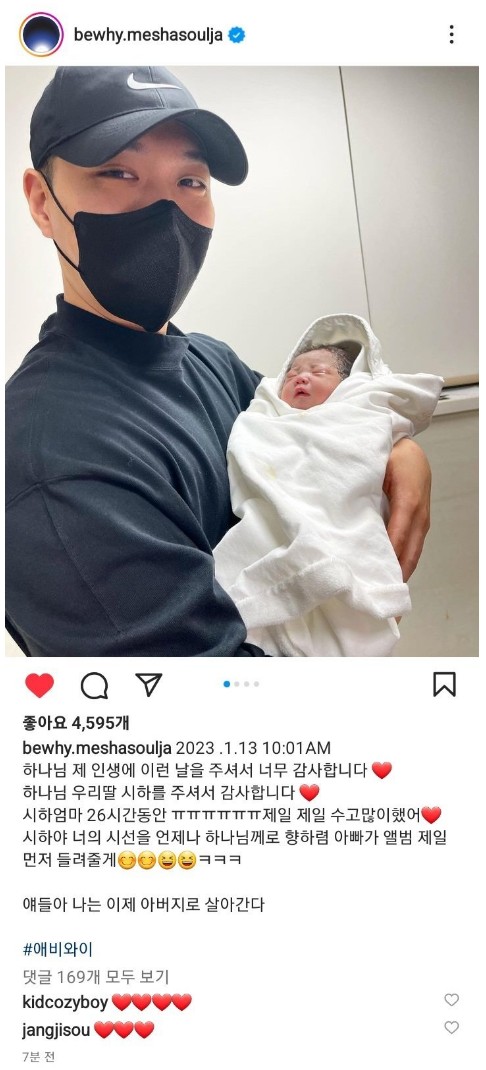Save post with the bookmark icon
The image size is (486, 1070).
[444, 684]
